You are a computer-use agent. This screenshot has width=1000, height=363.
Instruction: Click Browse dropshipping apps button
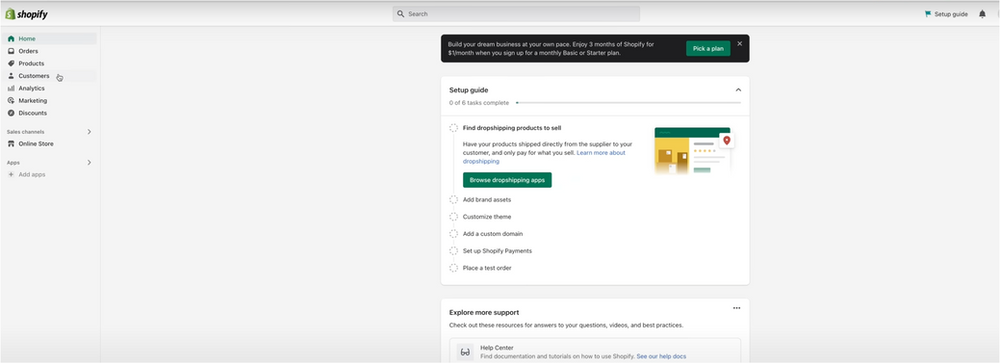(507, 180)
